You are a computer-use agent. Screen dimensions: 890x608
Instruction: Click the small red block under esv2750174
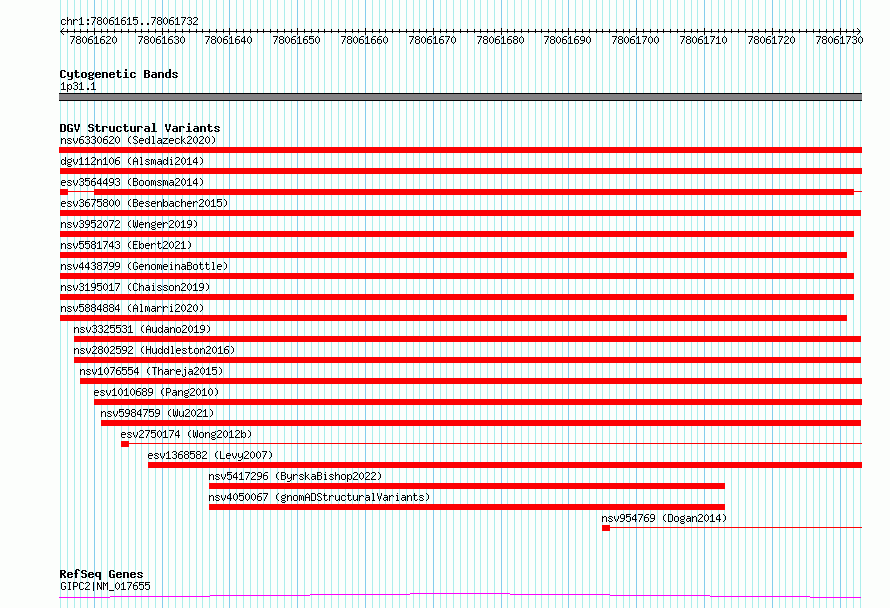125,444
